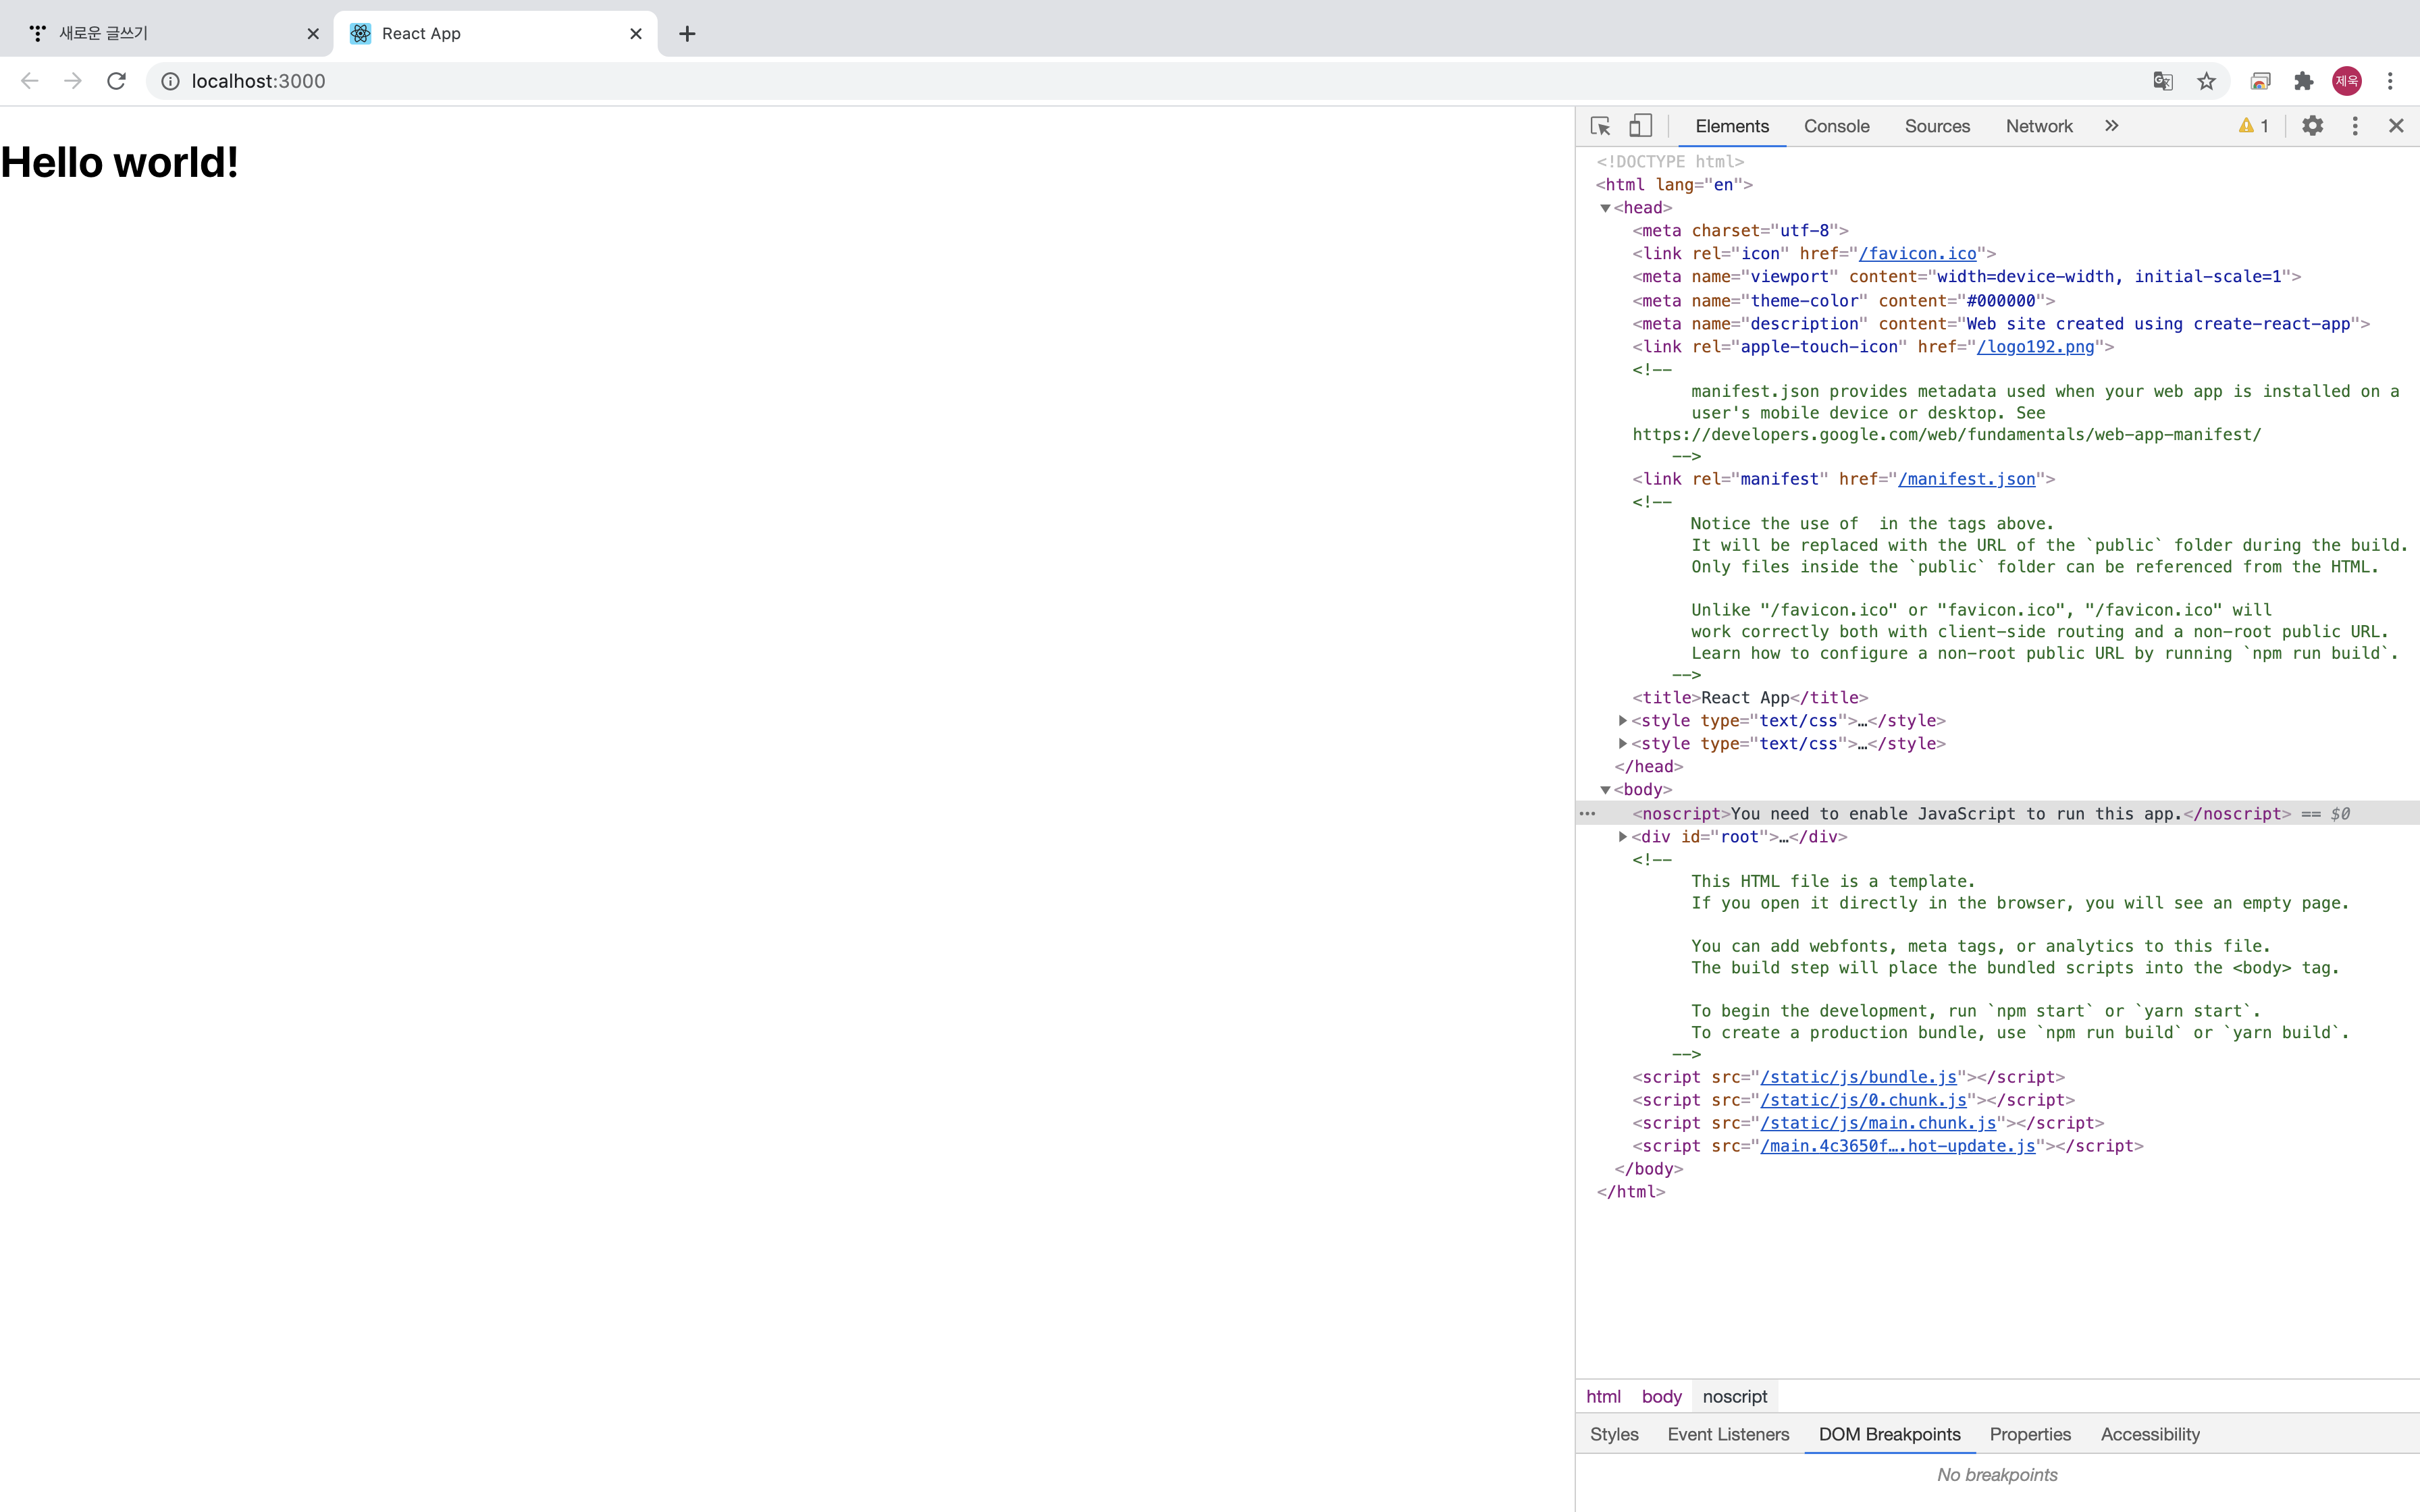
Task: Reload the localhost page
Action: click(x=116, y=81)
